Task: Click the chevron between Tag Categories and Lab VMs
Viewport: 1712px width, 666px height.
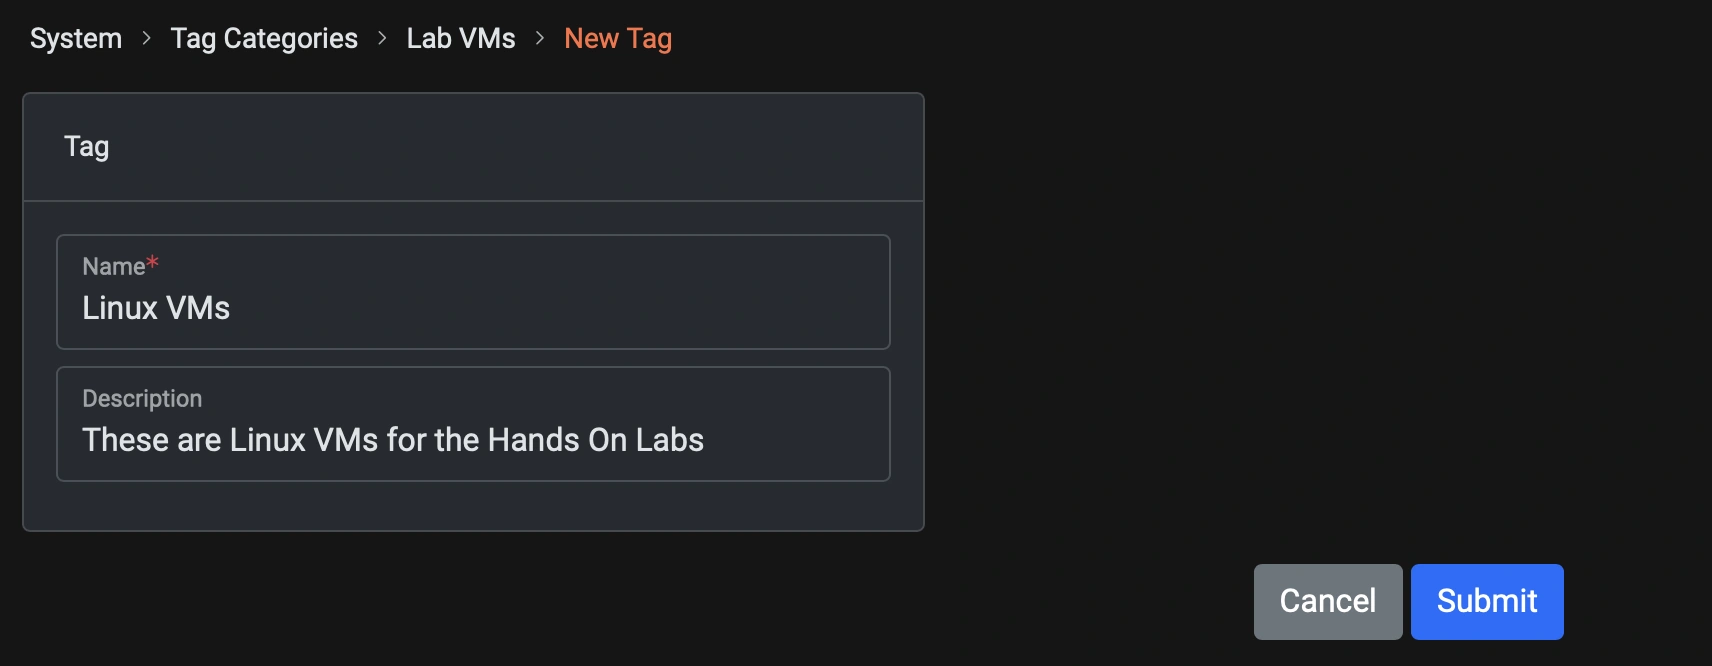Action: (x=382, y=38)
